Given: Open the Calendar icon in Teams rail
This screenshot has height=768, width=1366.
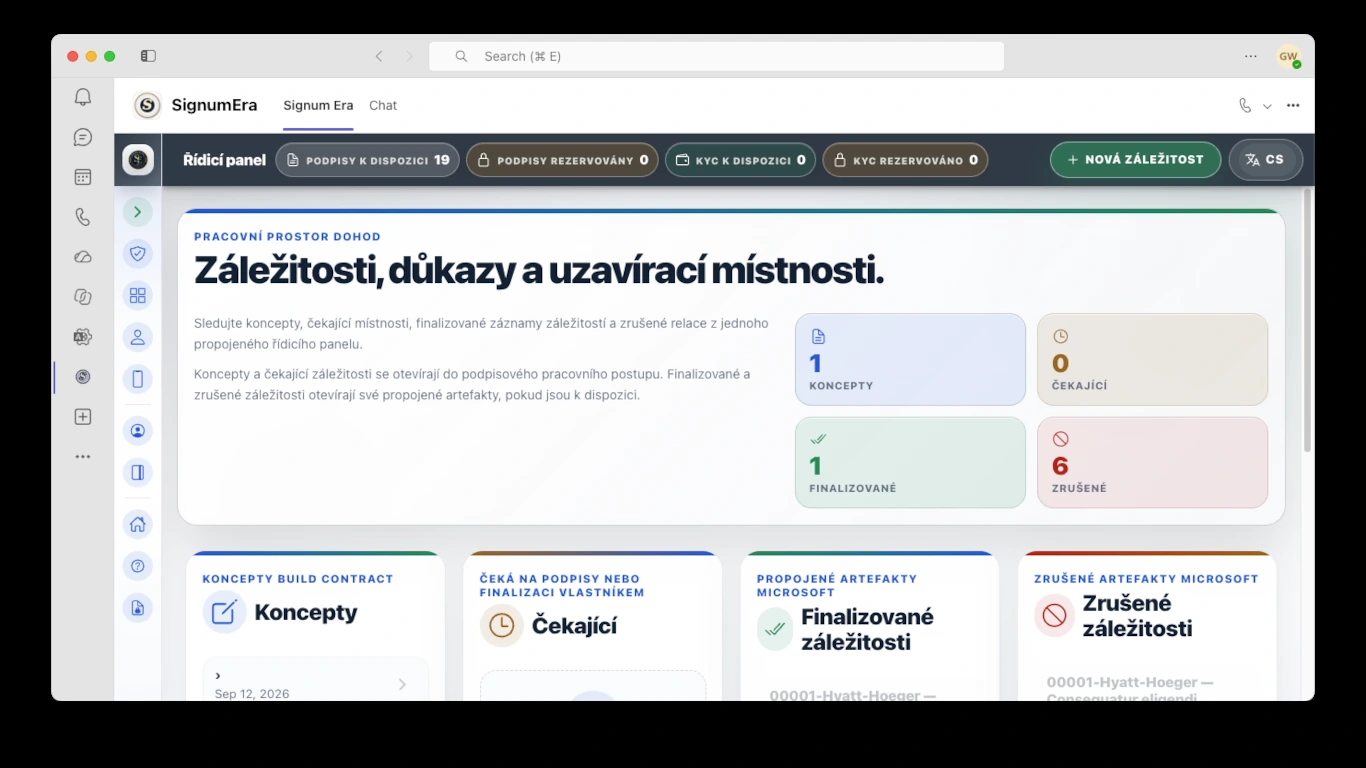Looking at the screenshot, I should [x=83, y=177].
